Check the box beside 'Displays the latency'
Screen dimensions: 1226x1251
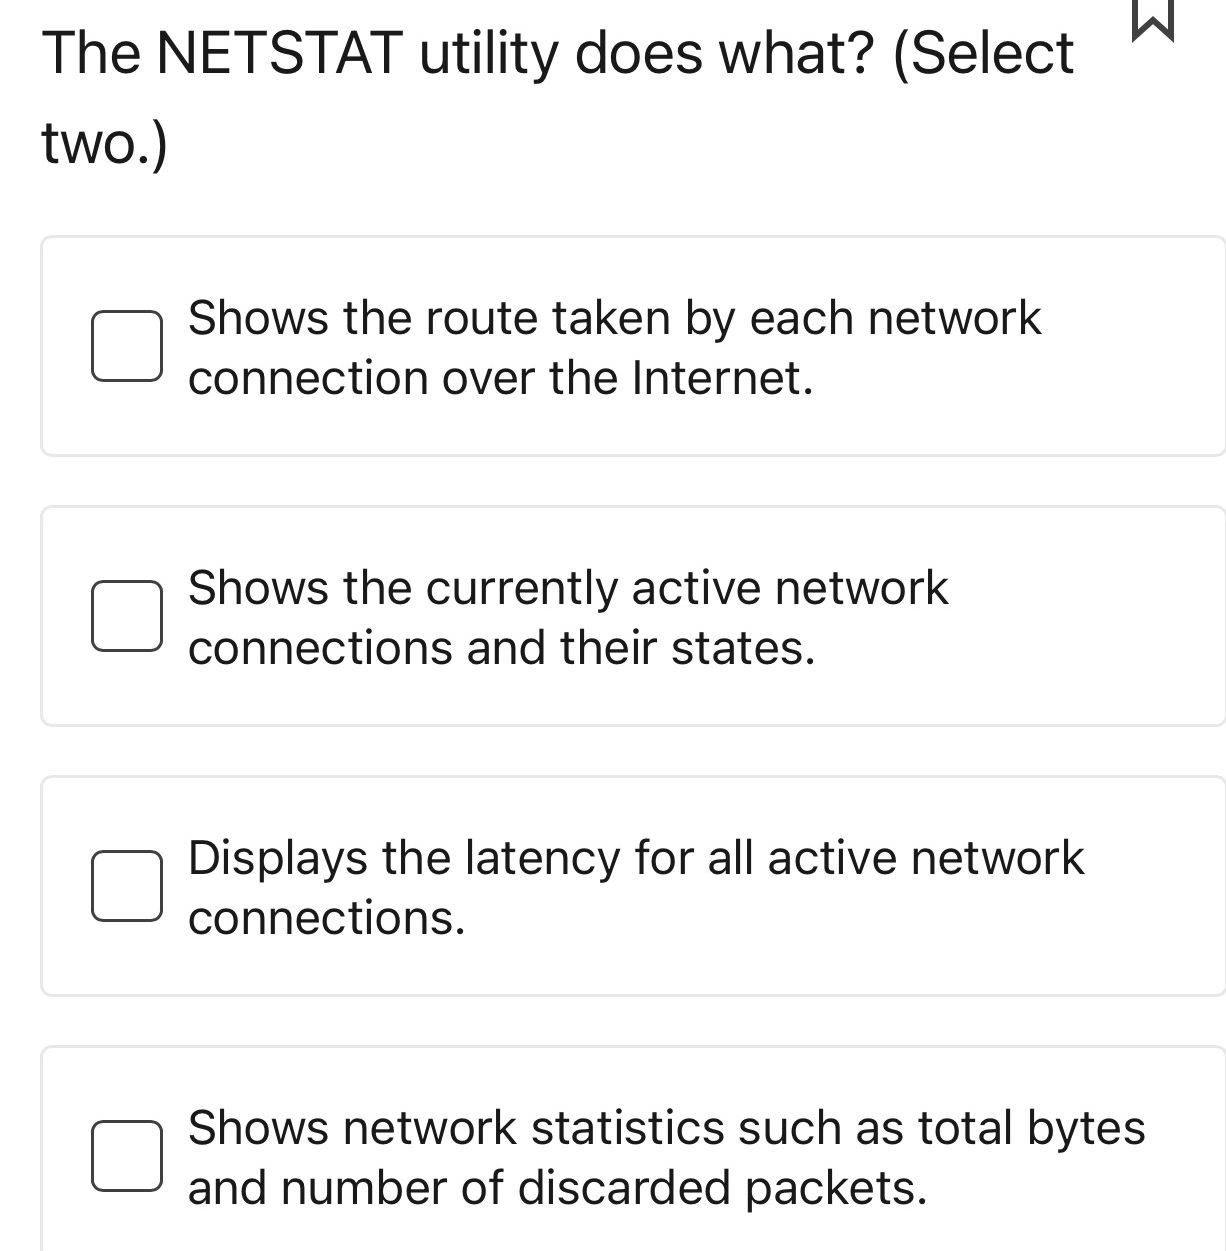126,885
